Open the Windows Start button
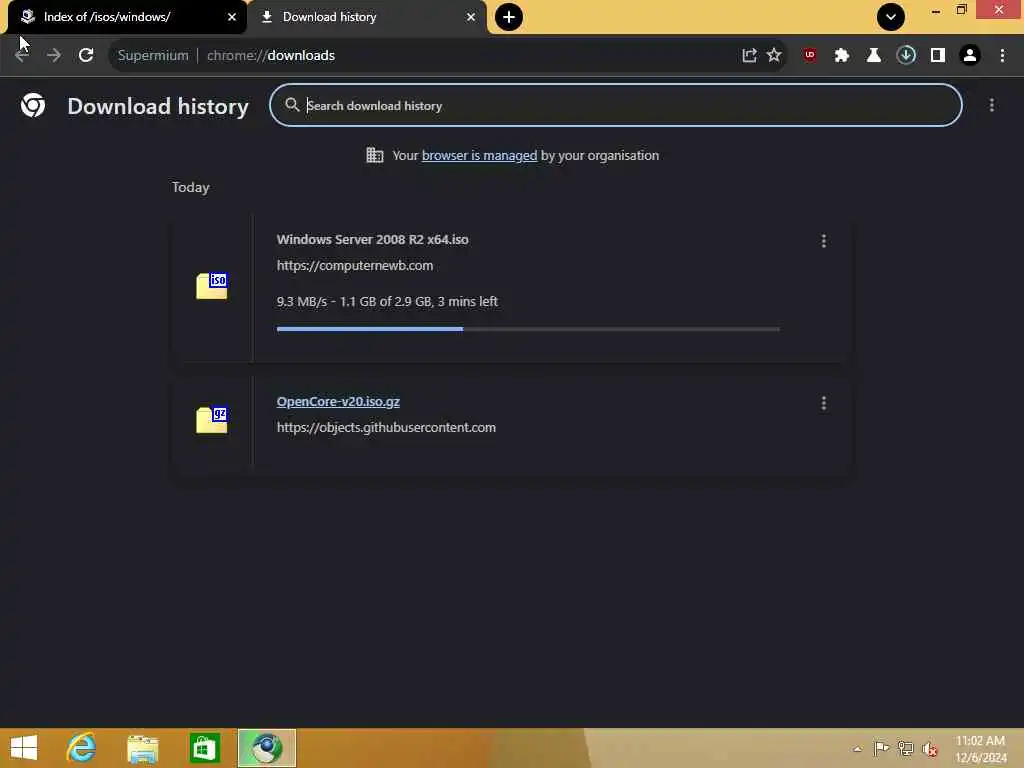1024x768 pixels. 24,748
